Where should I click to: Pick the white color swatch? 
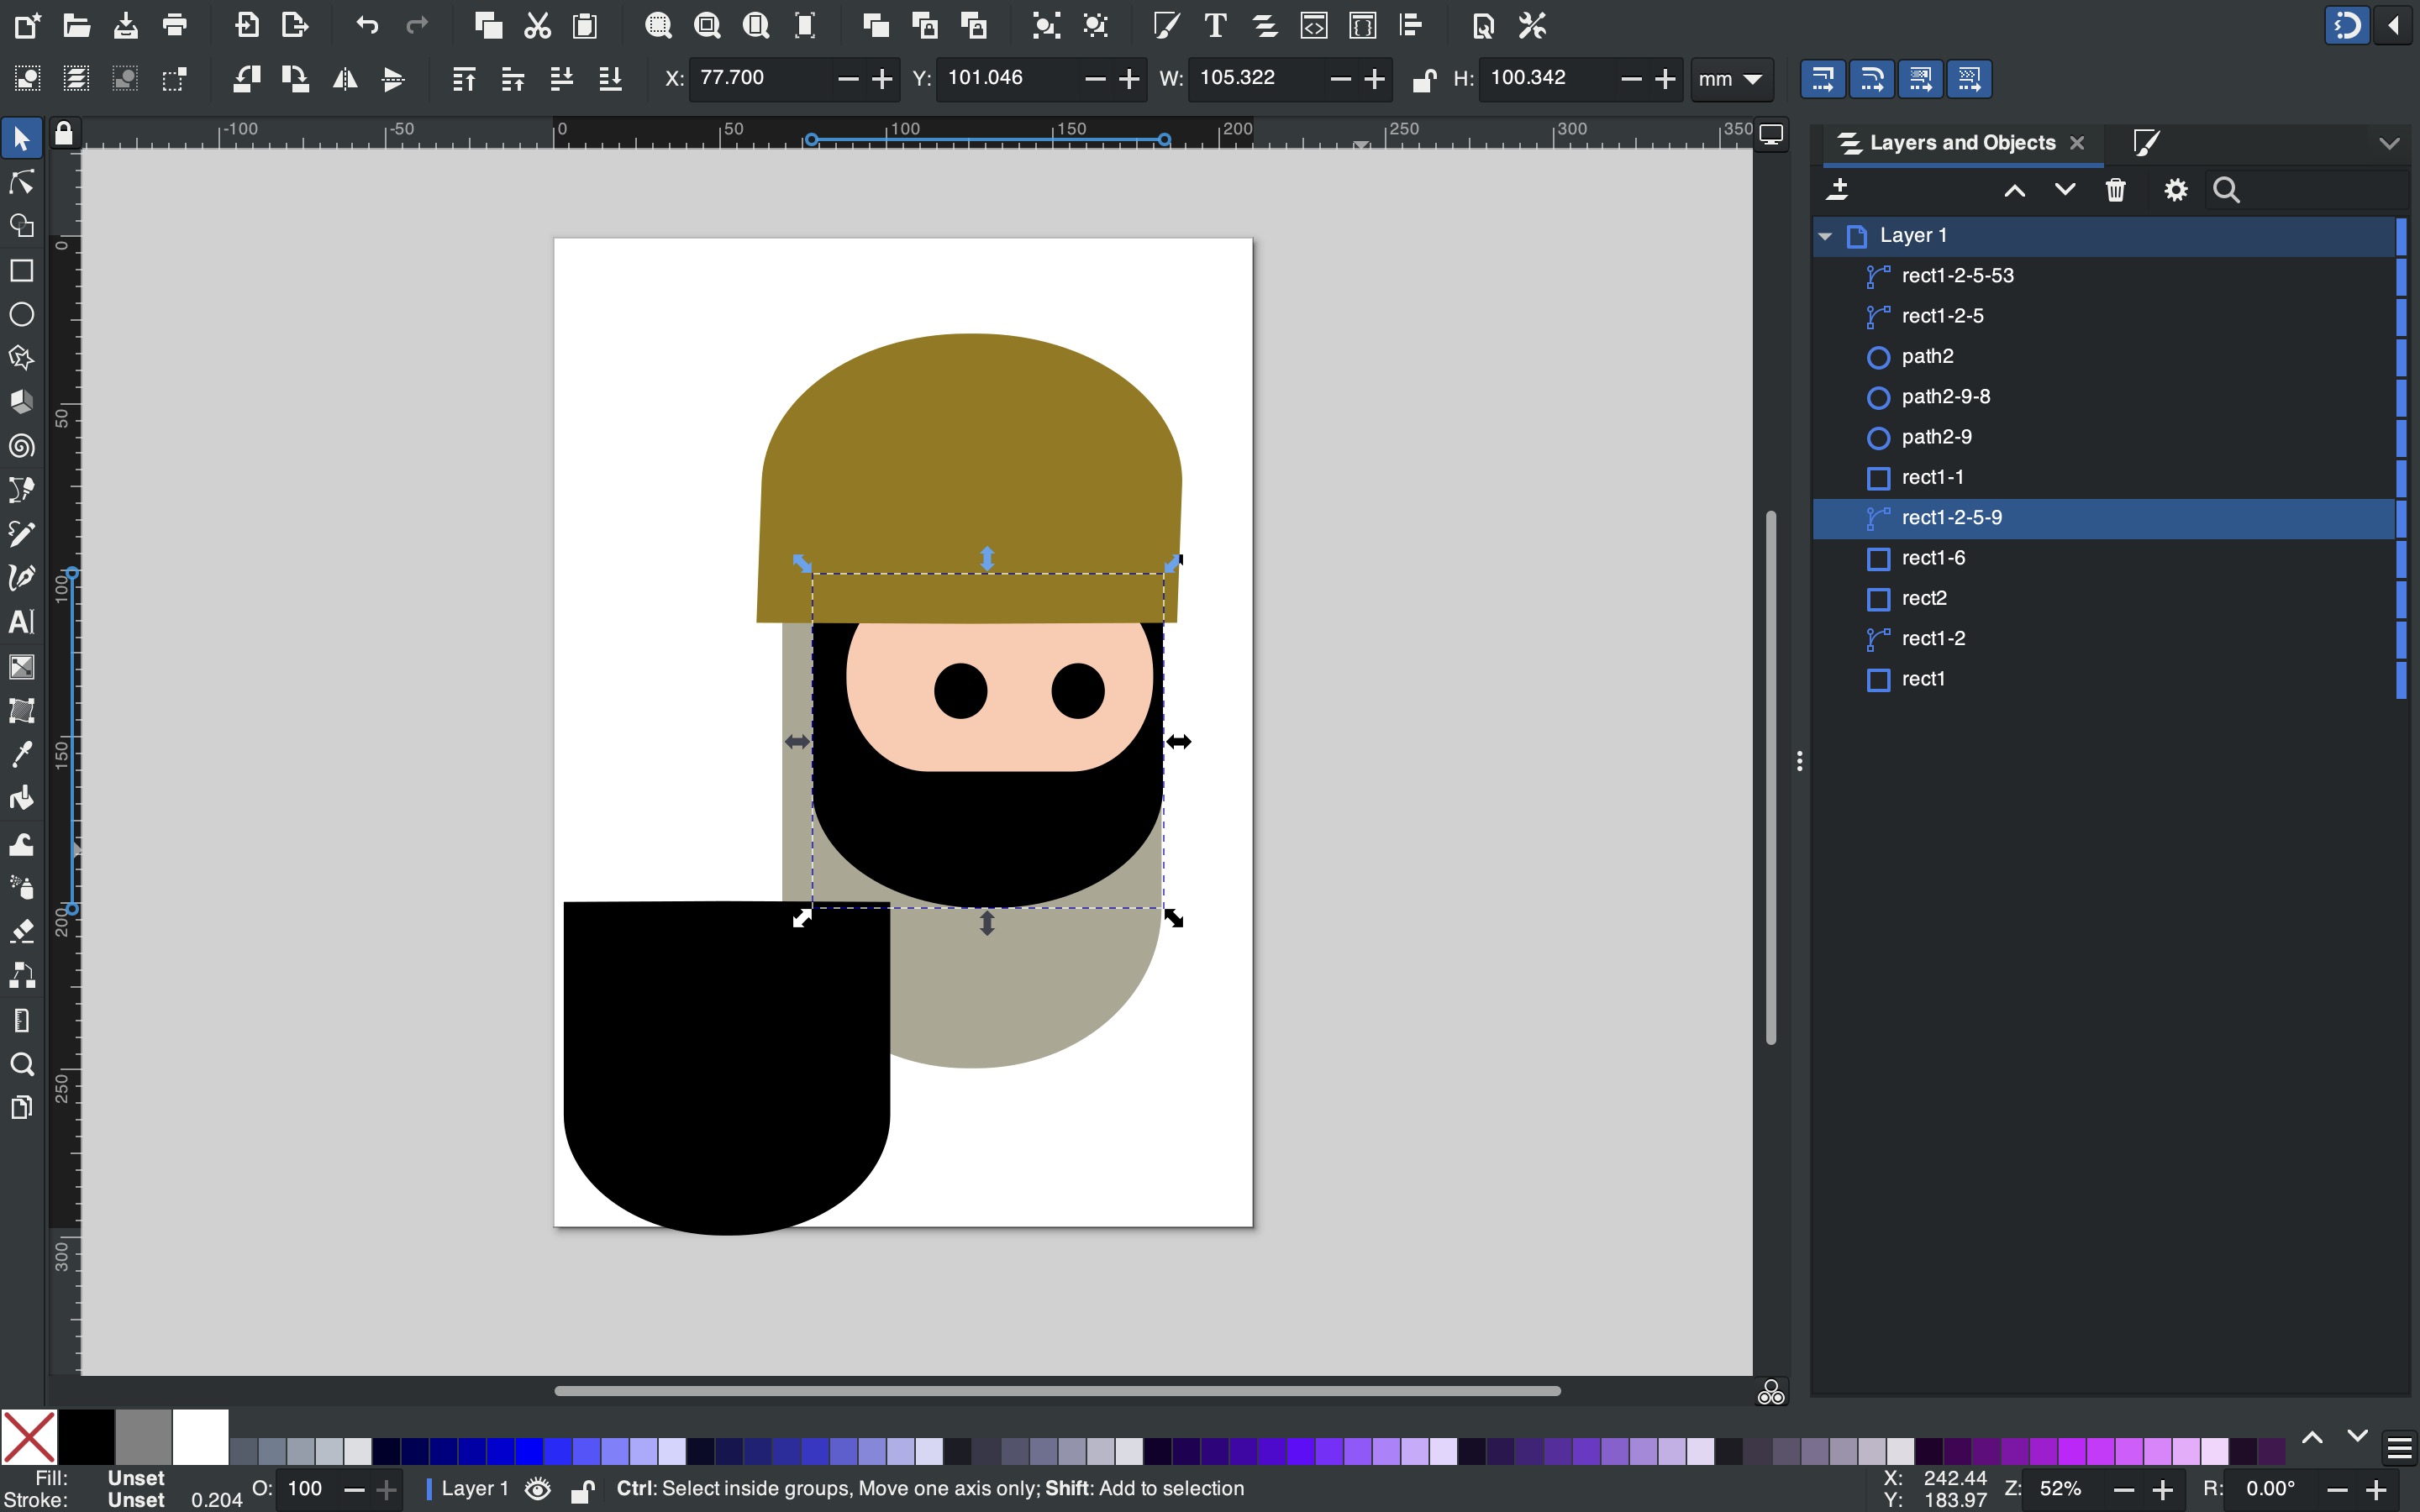coord(200,1438)
